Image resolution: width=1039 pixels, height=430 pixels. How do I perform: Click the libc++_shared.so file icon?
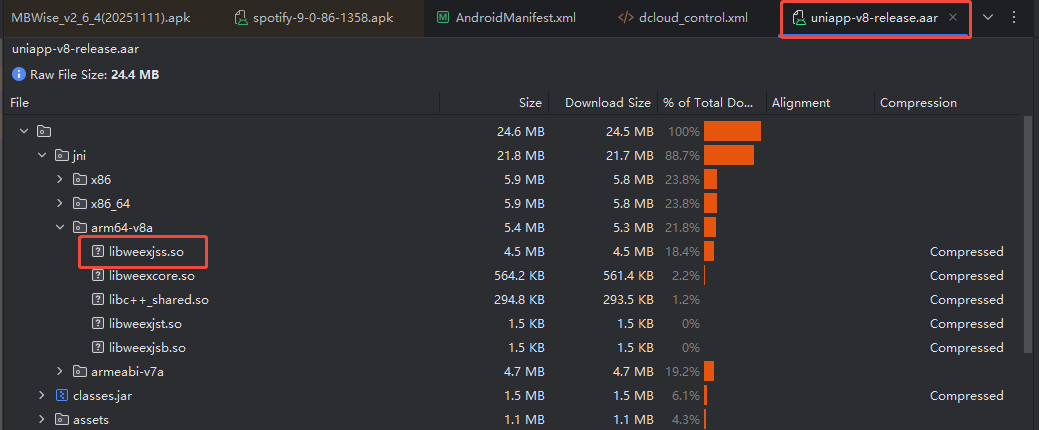click(x=98, y=299)
